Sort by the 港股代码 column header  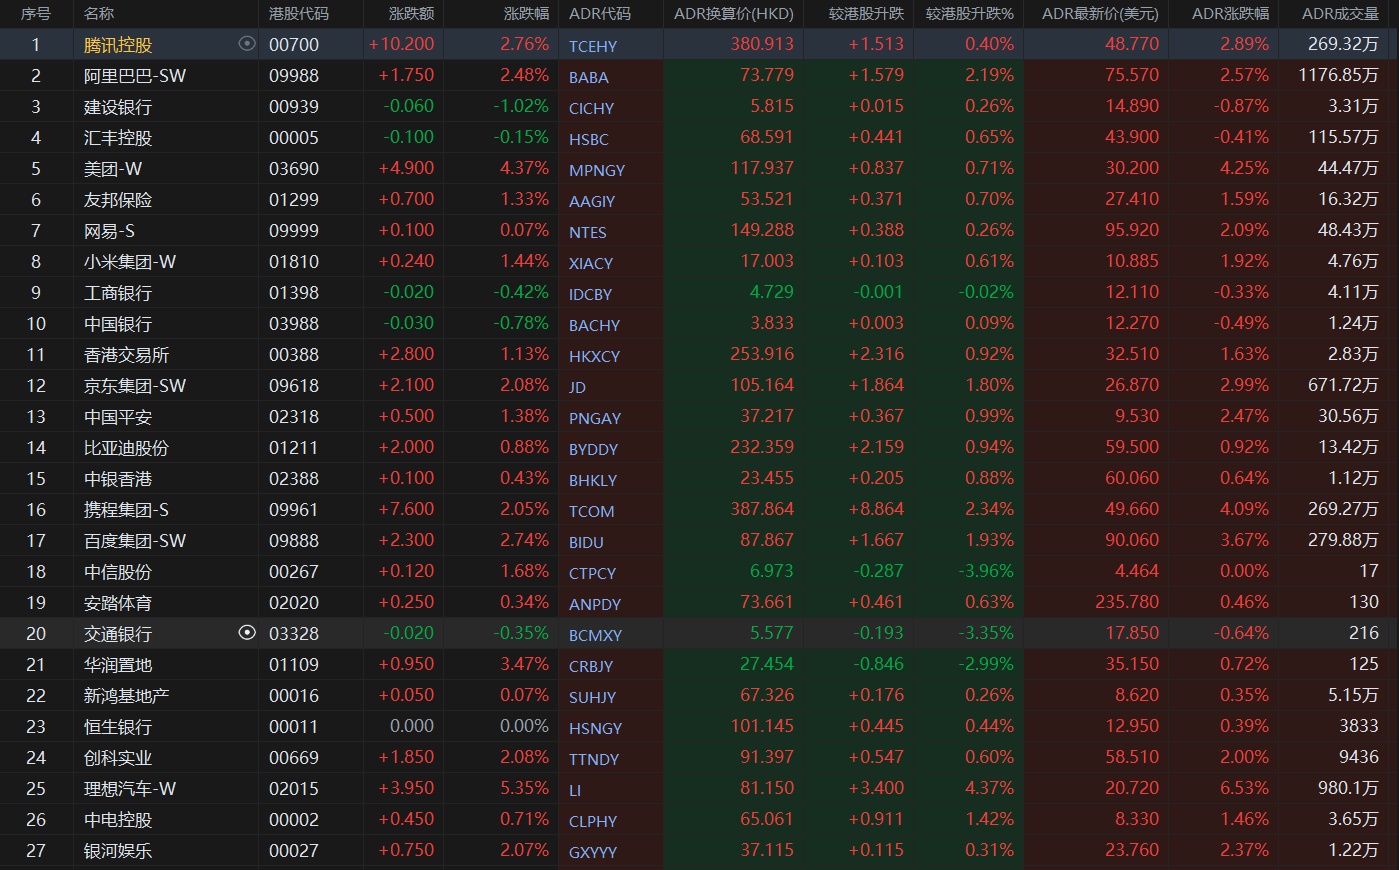point(299,14)
